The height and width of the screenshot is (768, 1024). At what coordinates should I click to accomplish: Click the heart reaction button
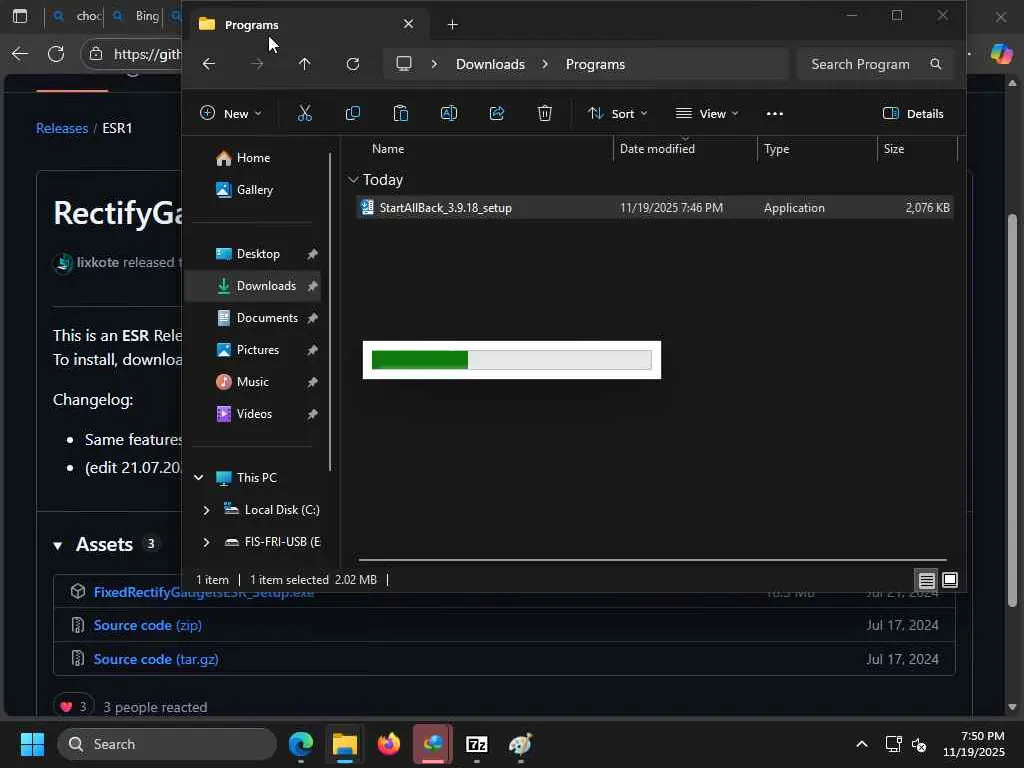tap(74, 707)
